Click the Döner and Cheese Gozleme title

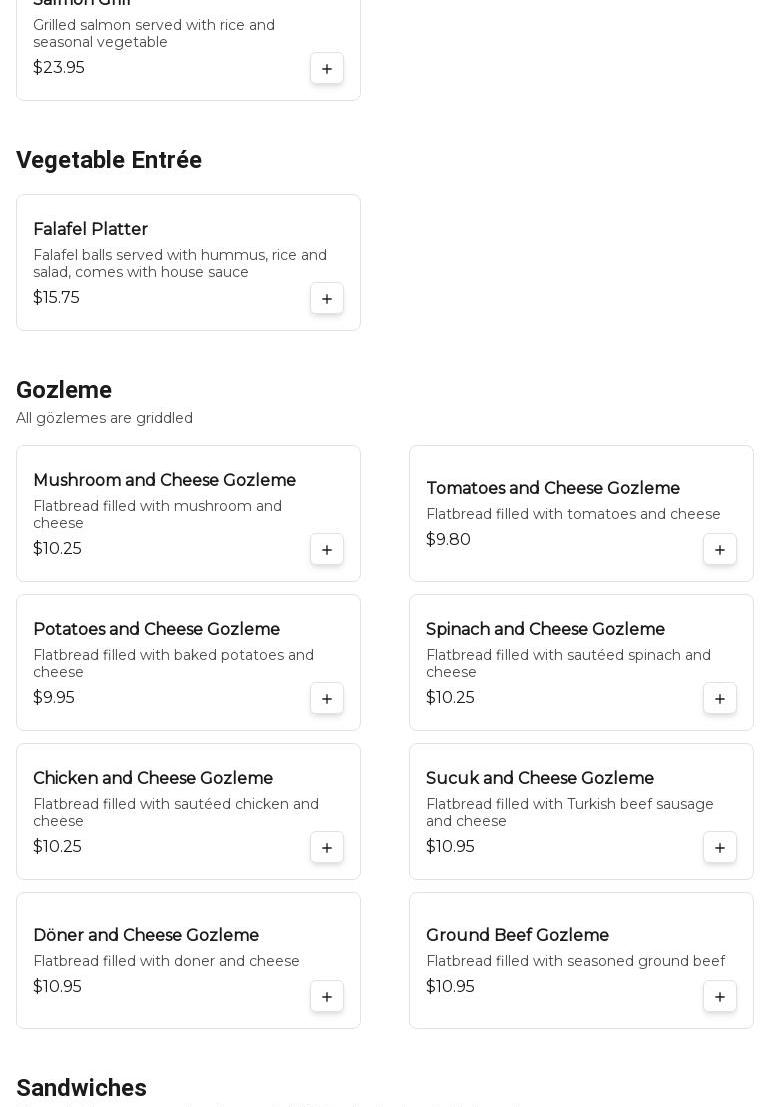click(x=146, y=936)
